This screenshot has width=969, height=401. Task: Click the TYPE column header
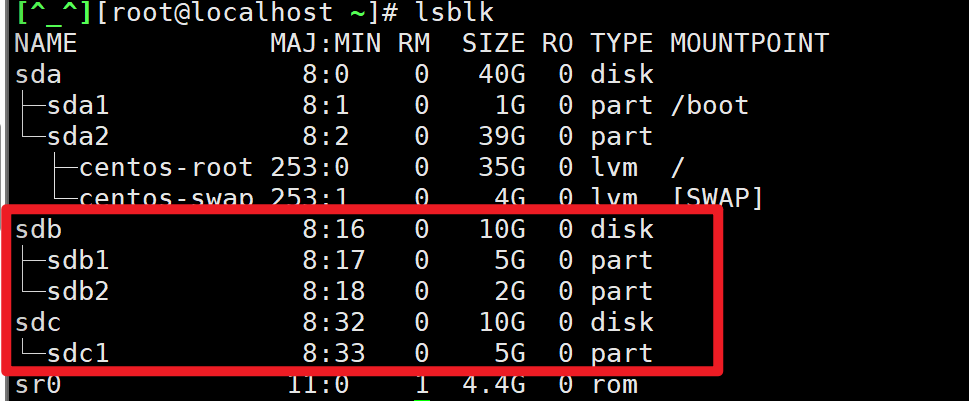click(621, 44)
